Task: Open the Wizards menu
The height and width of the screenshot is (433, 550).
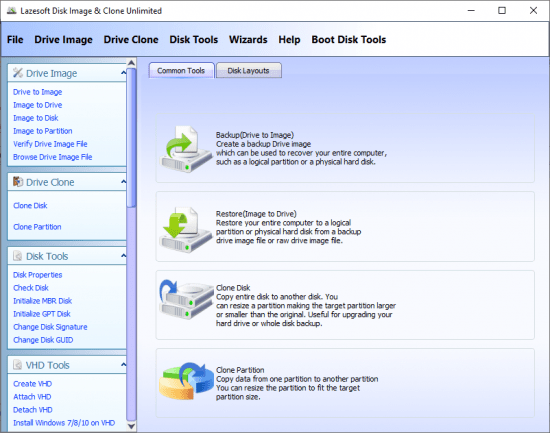Action: (x=248, y=40)
